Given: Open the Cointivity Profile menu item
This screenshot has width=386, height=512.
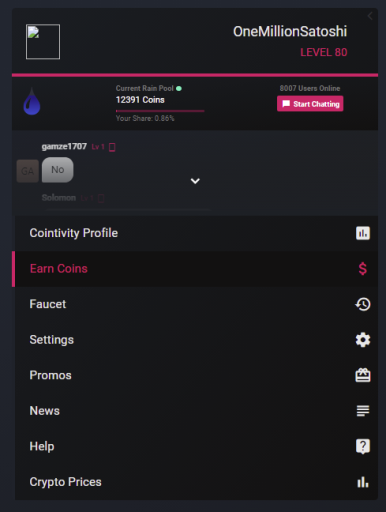Looking at the screenshot, I should point(196,233).
